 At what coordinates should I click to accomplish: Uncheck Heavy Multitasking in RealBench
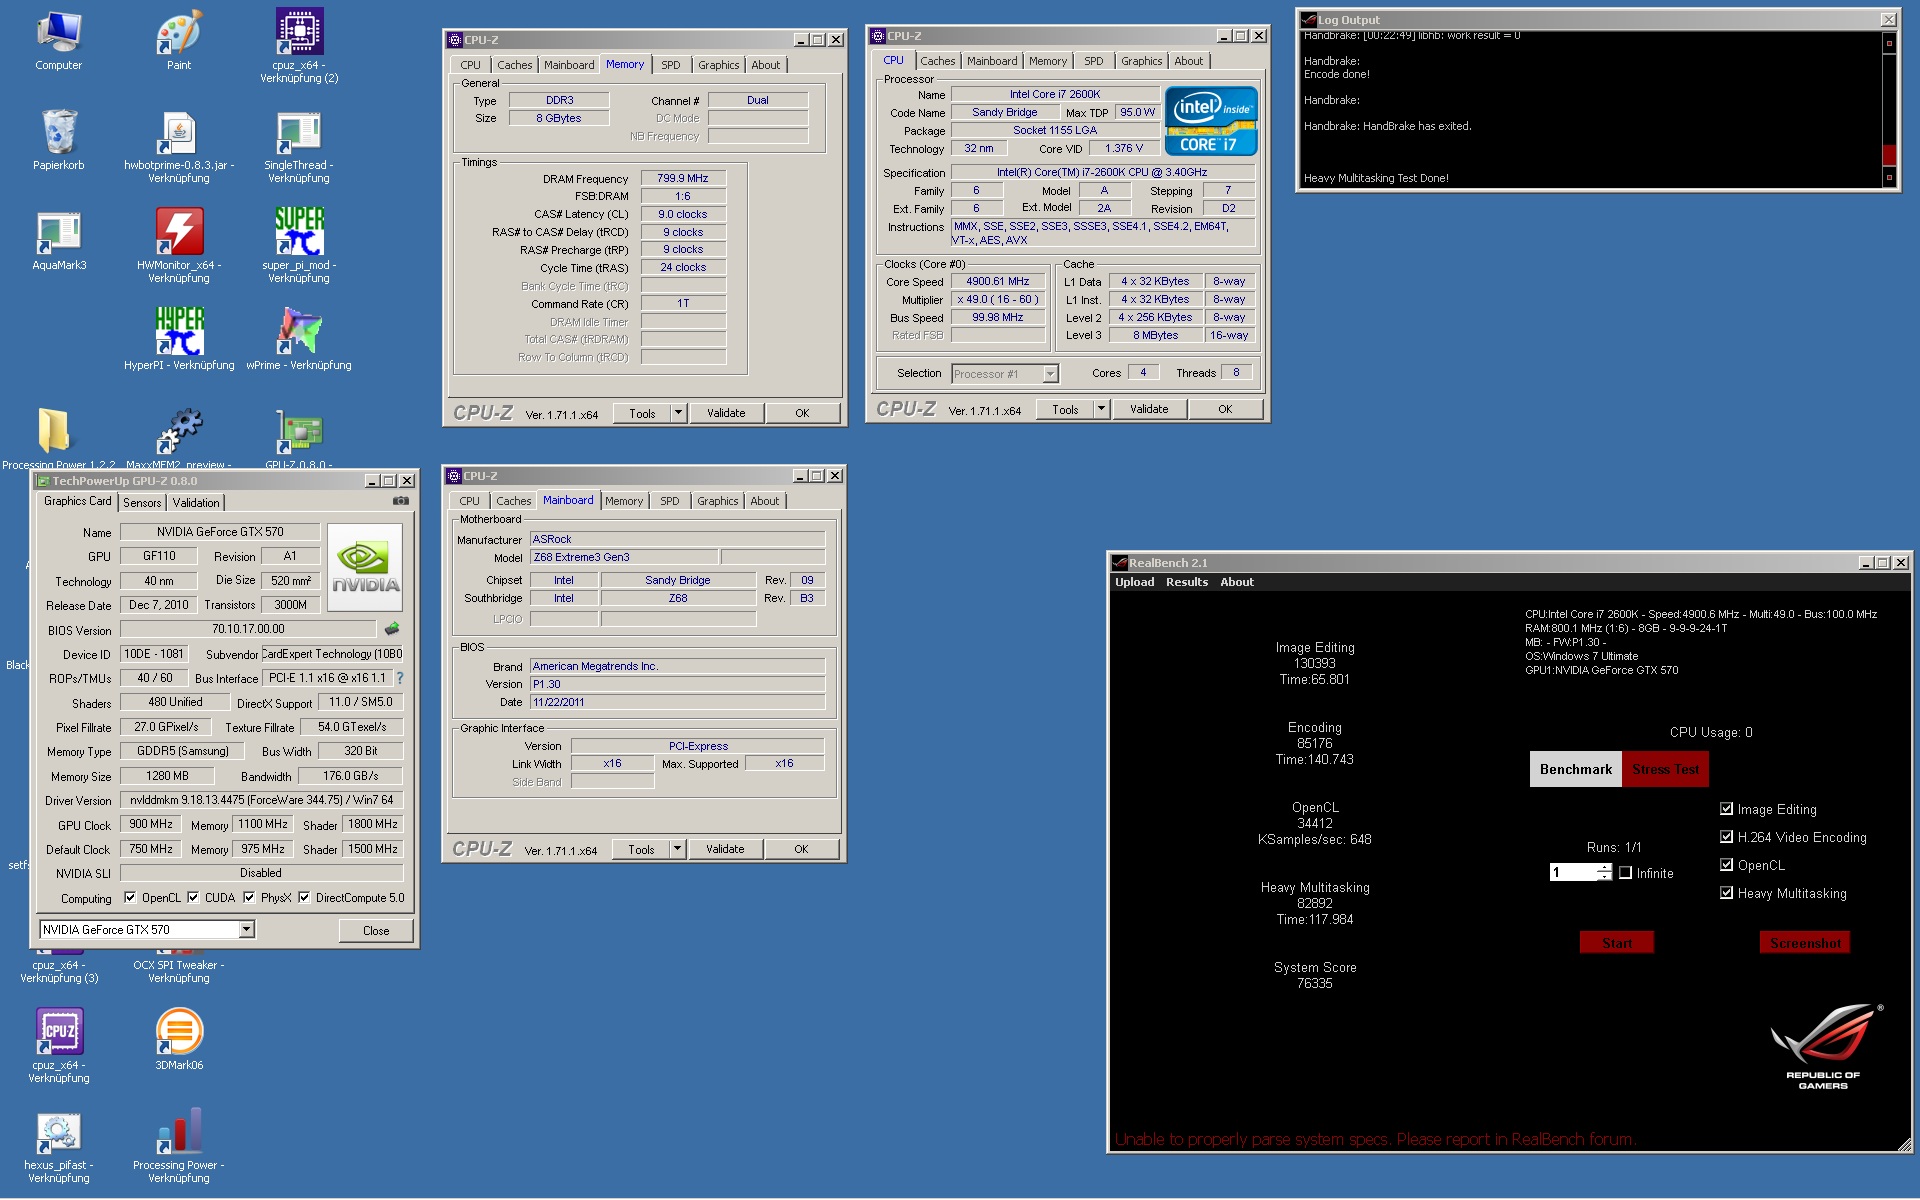(1726, 893)
